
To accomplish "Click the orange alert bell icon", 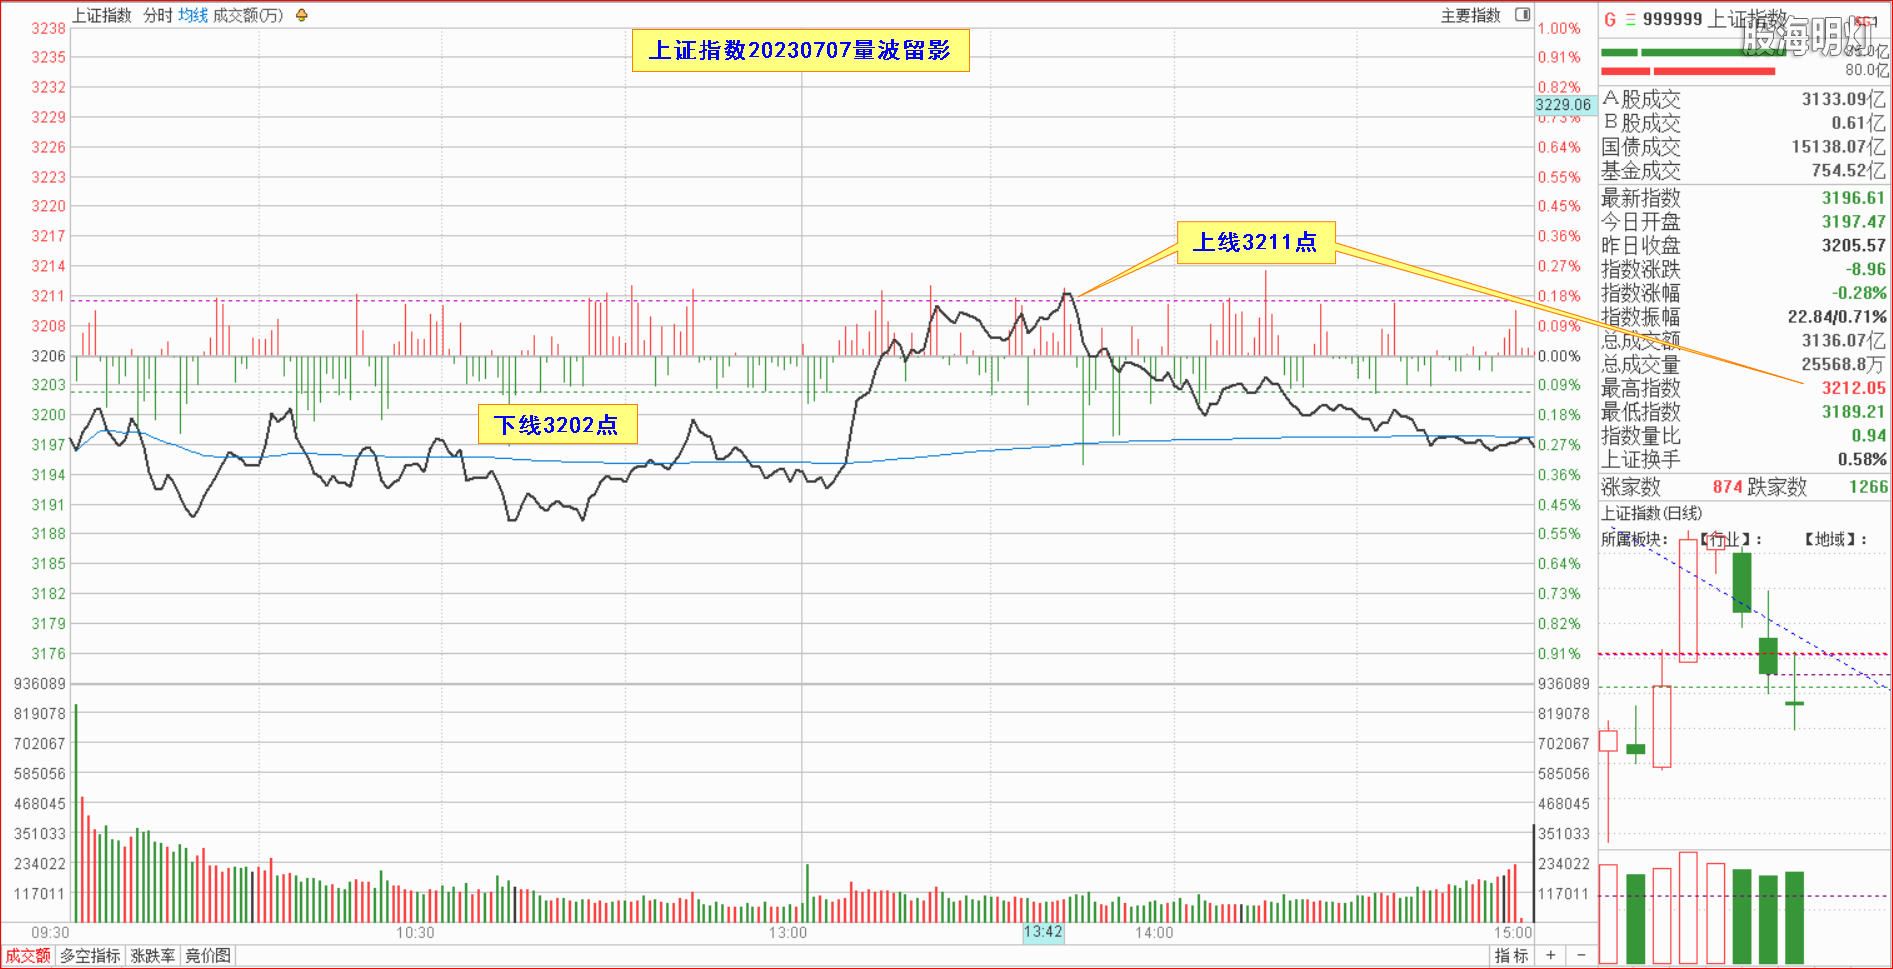I will point(302,15).
